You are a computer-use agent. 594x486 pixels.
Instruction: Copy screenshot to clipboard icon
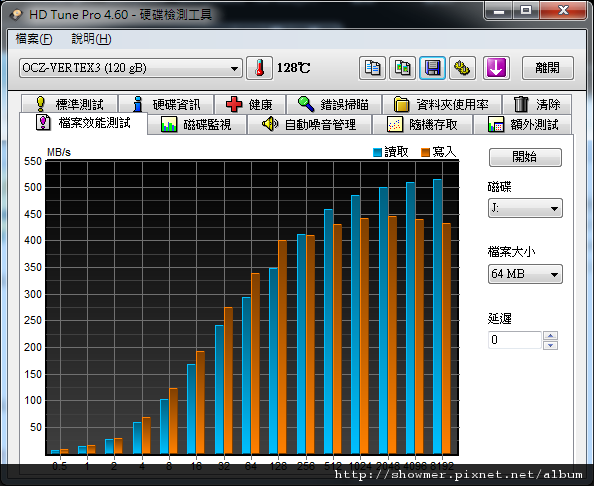pos(402,68)
